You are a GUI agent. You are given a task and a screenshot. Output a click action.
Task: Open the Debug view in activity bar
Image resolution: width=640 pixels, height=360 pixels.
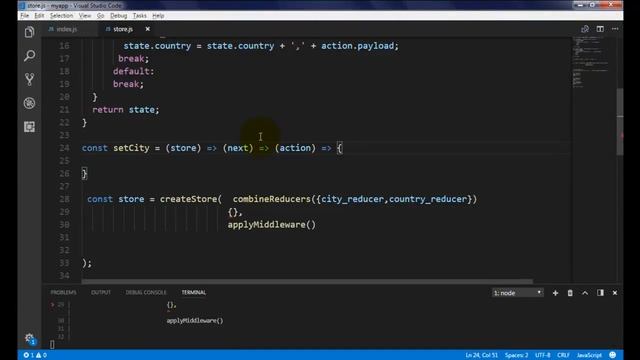click(x=29, y=103)
